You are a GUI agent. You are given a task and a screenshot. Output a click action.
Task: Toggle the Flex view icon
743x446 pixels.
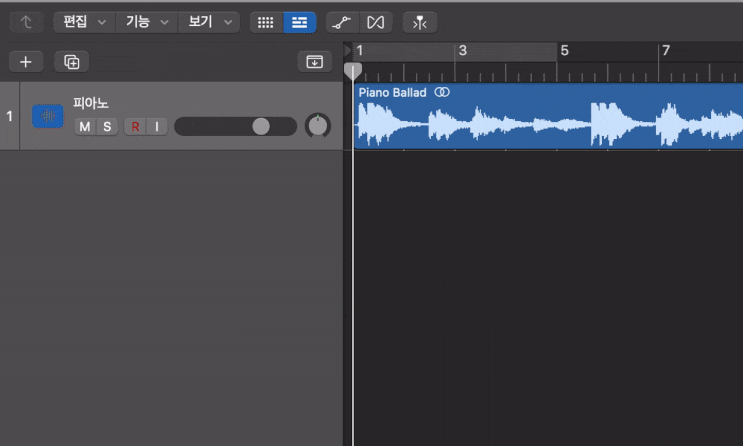[375, 22]
